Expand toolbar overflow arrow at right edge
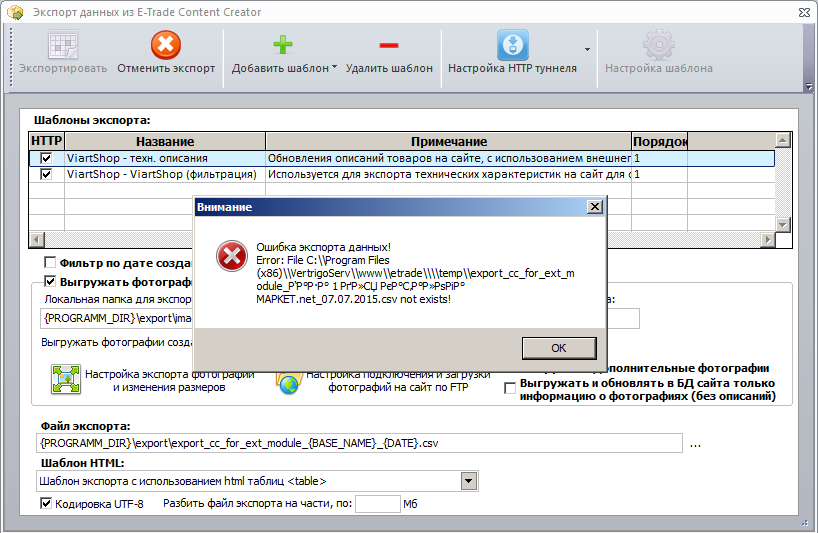818x533 pixels. point(809,87)
